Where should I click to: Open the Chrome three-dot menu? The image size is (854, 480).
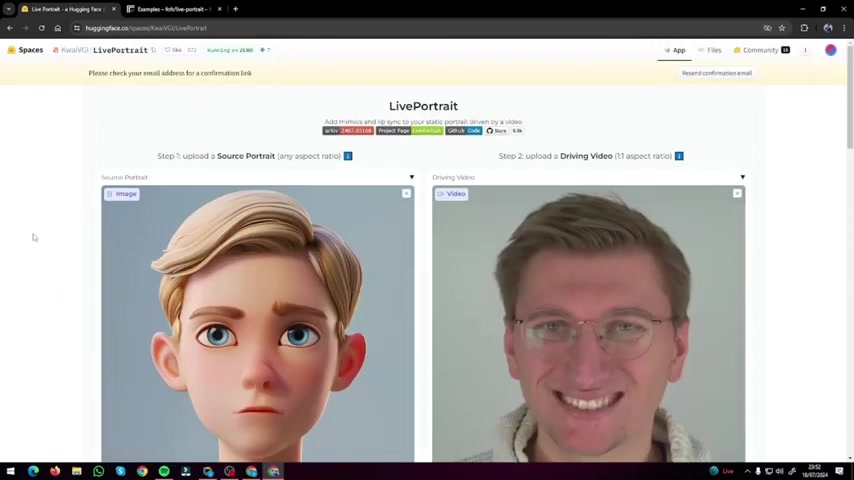(844, 28)
